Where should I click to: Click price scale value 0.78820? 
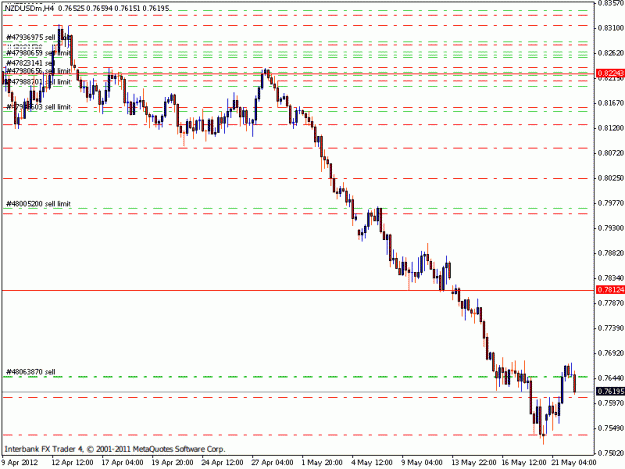611,253
